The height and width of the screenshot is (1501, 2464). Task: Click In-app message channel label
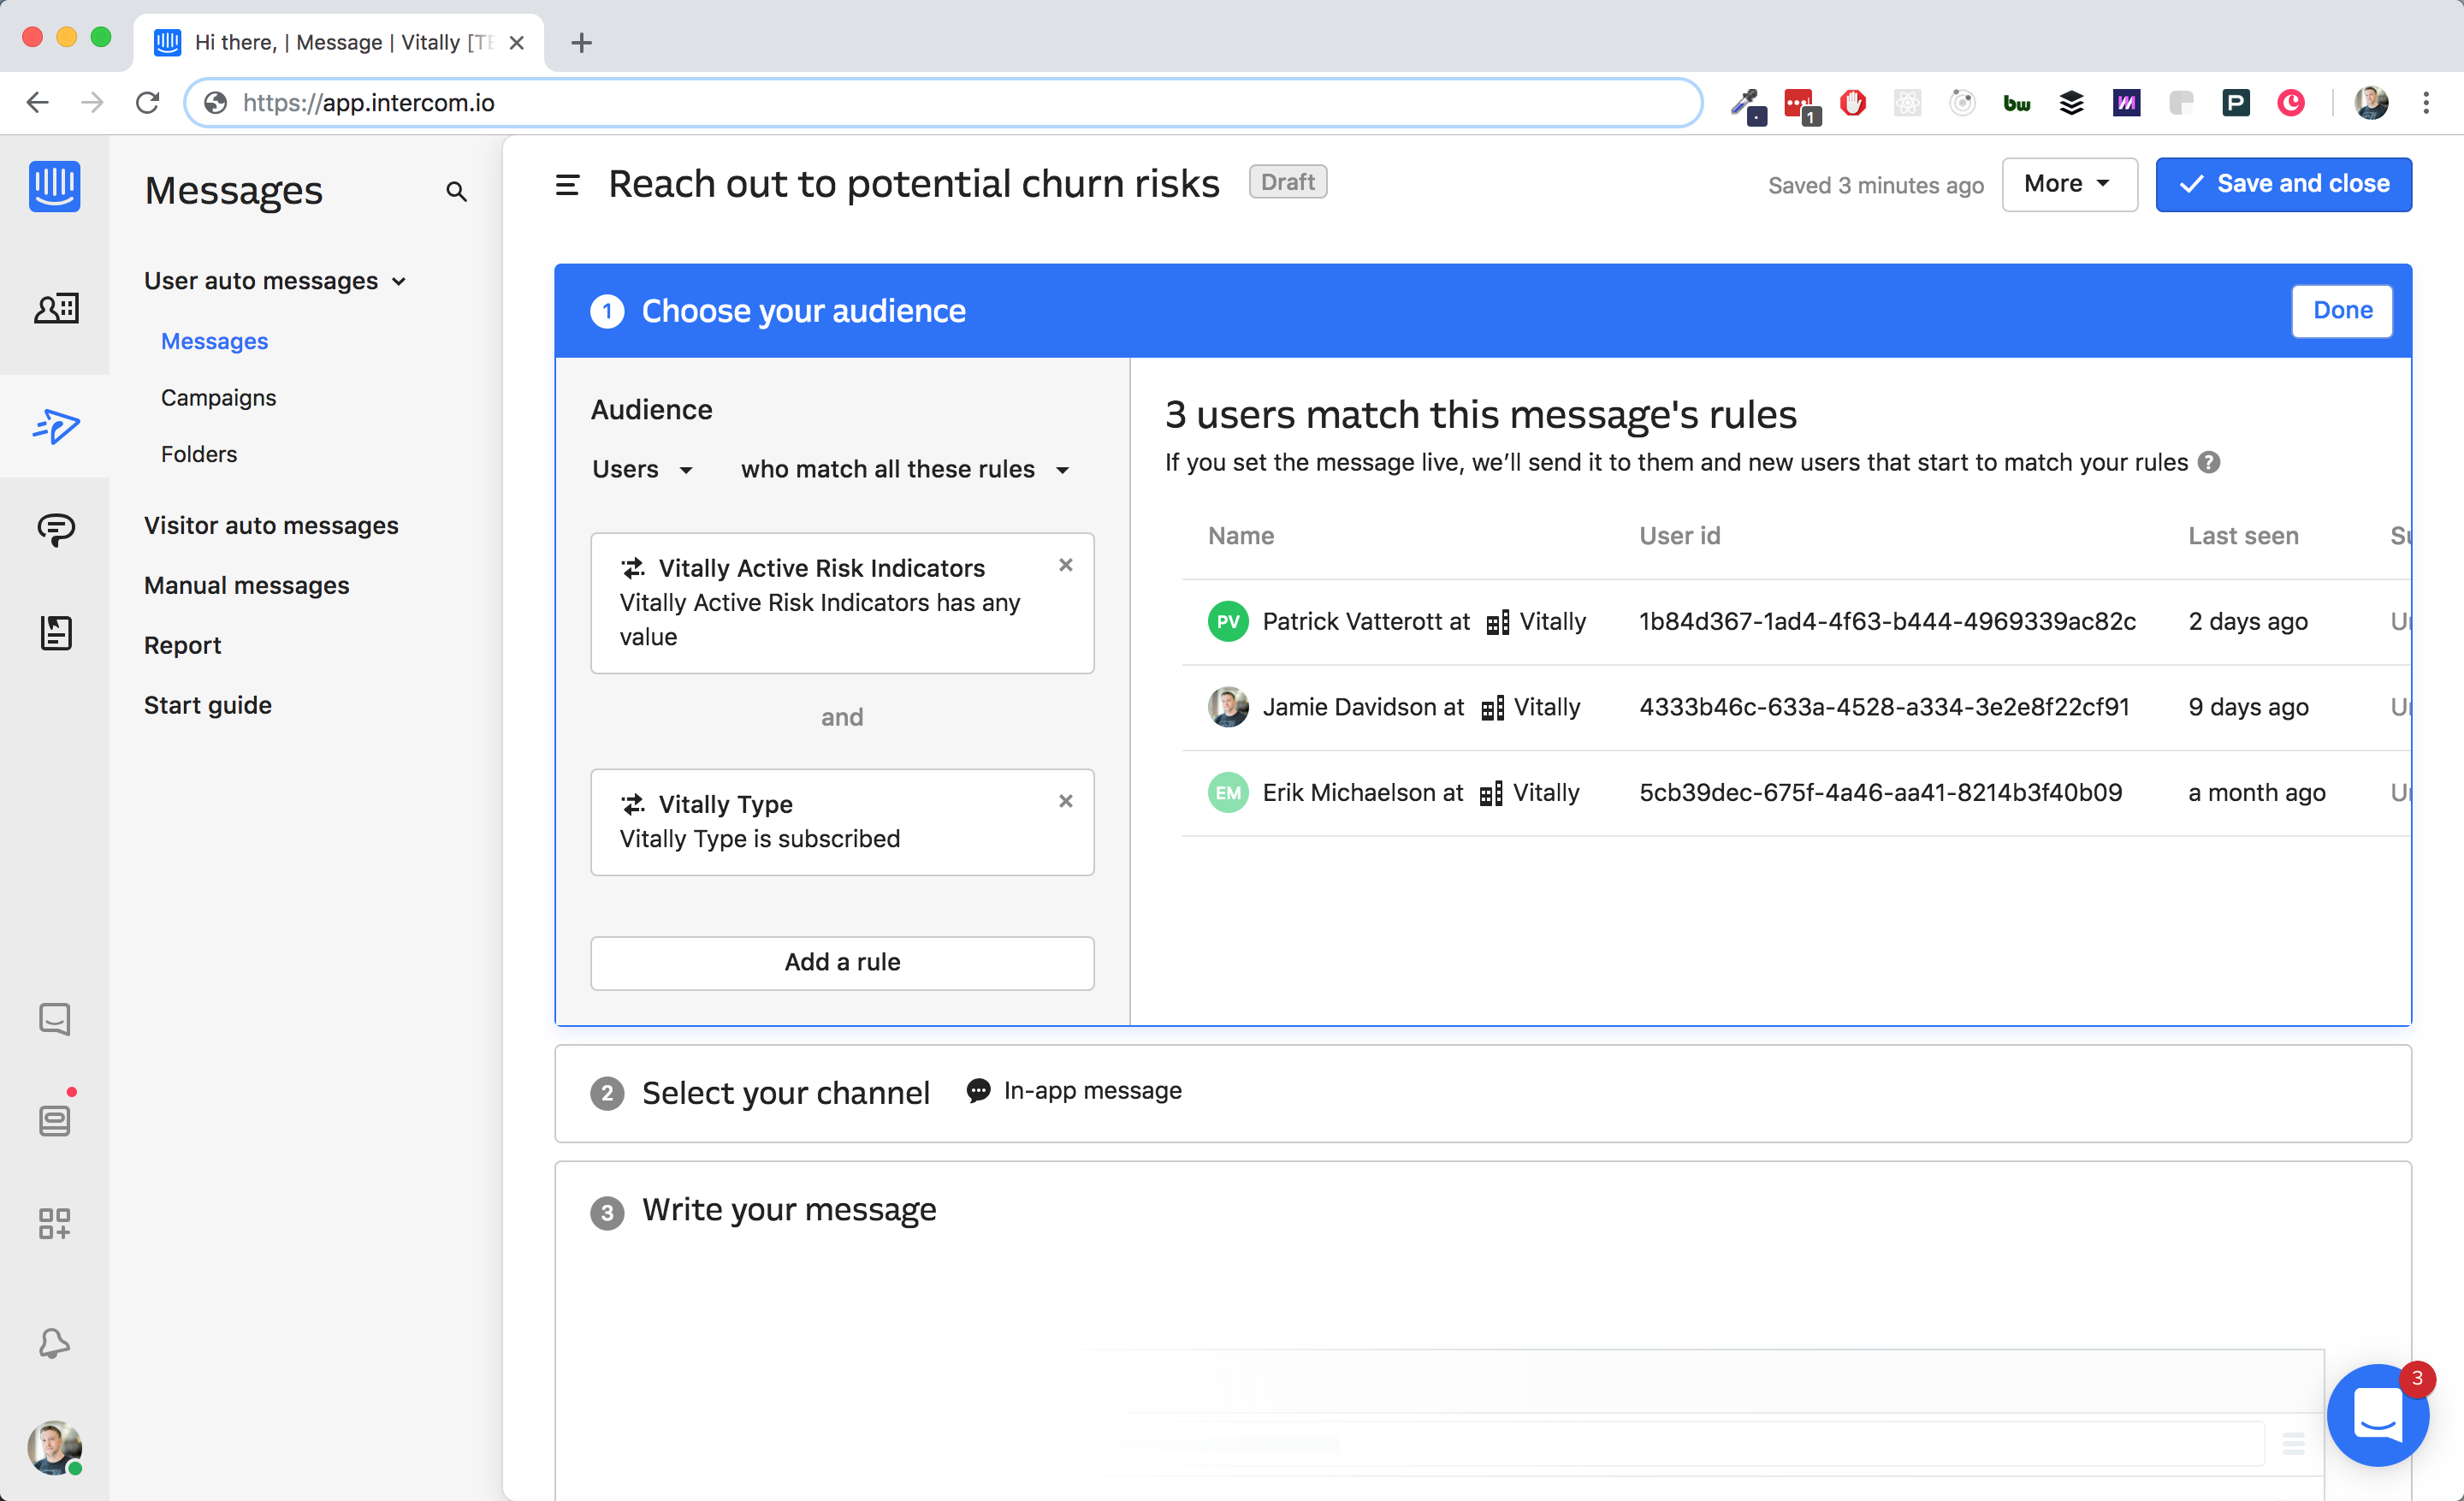tap(1075, 1091)
